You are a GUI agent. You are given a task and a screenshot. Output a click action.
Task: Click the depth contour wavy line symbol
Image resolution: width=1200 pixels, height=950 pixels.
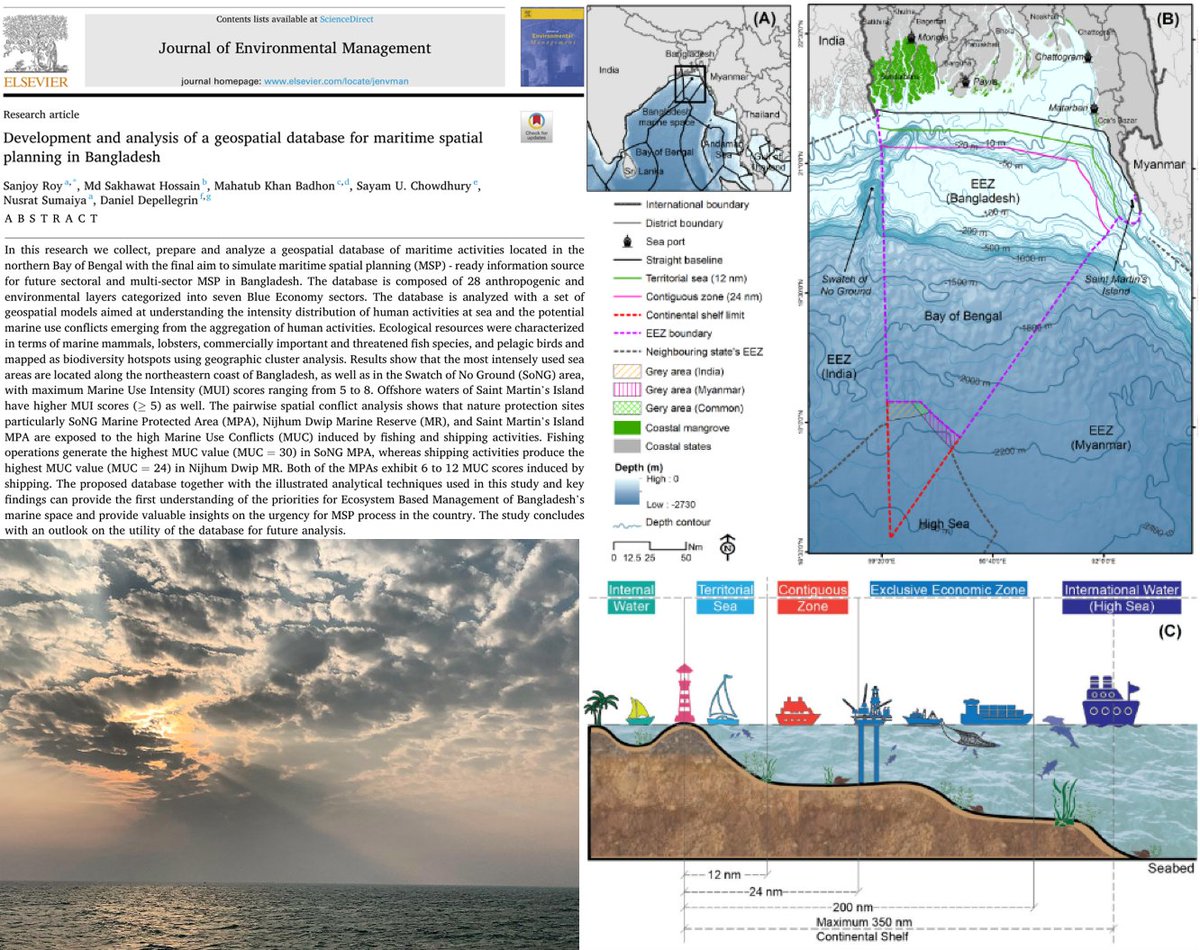click(627, 524)
